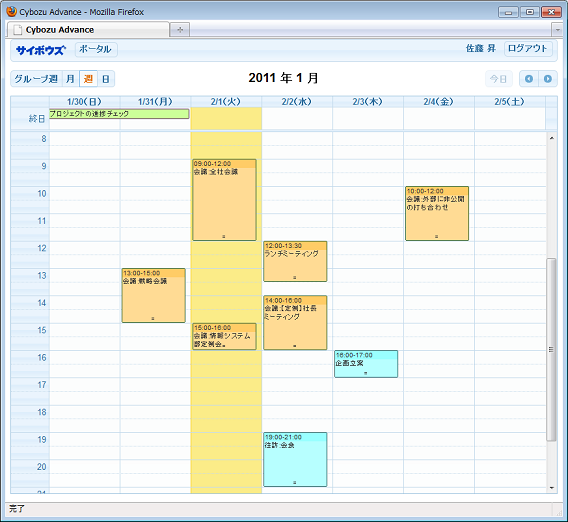568x522 pixels.
Task: Switch to 日 day view
Action: tap(106, 79)
